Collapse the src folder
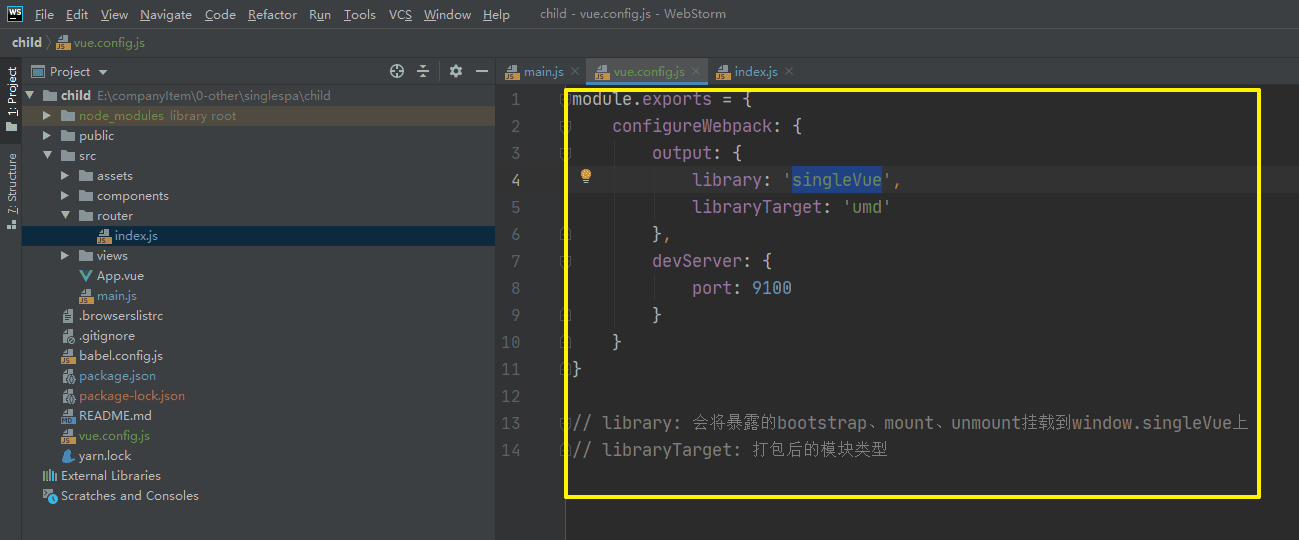Screen dimensions: 1299x540 tap(46, 156)
